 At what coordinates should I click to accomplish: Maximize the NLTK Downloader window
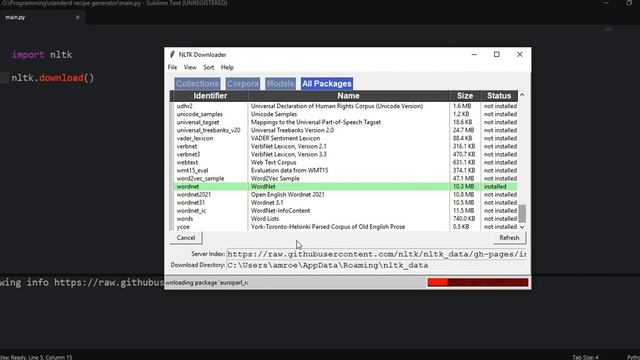[496, 54]
